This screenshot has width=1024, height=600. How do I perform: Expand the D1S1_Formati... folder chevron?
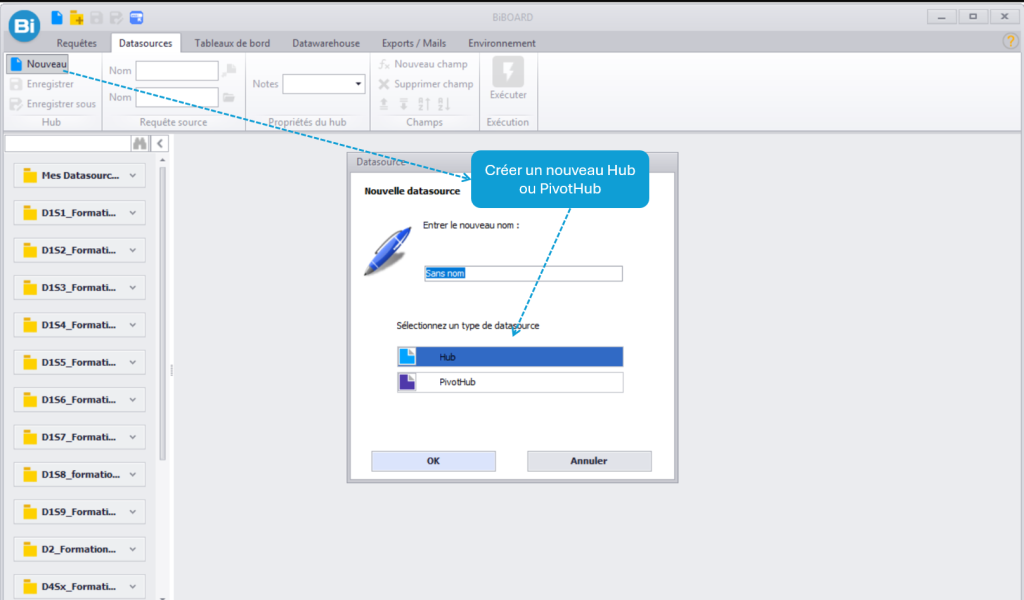coord(133,213)
